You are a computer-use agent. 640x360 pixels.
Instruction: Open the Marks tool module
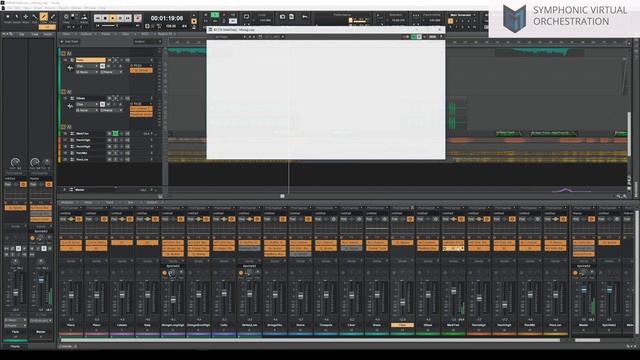click(84, 18)
